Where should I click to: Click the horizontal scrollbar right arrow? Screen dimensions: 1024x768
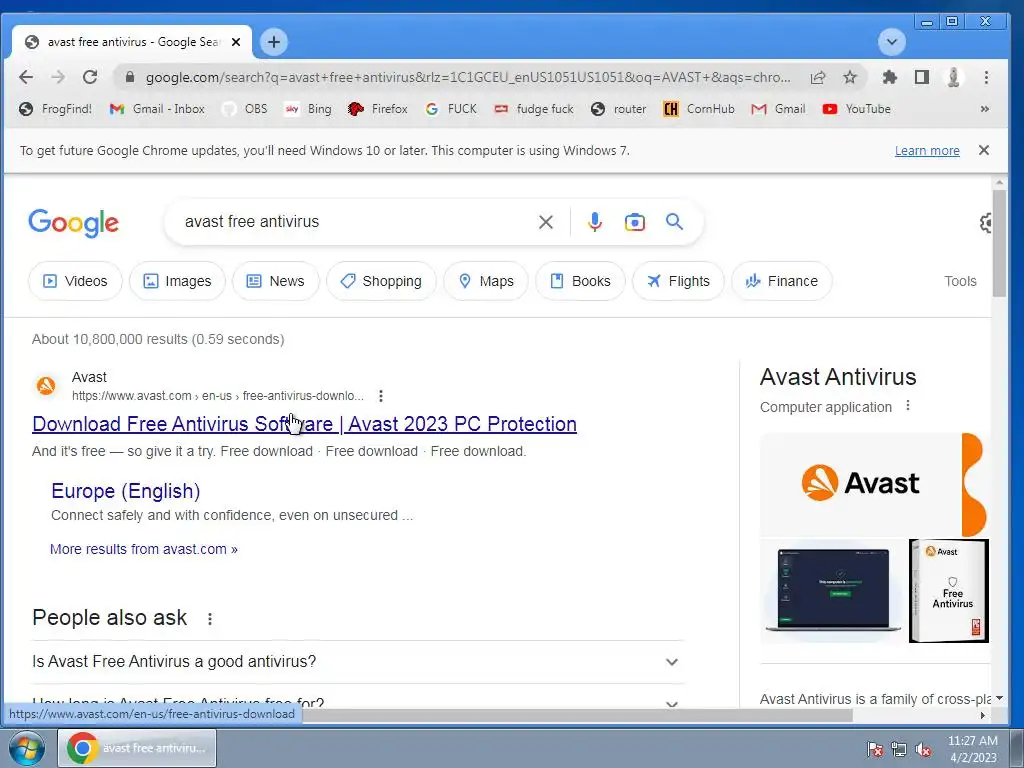982,716
